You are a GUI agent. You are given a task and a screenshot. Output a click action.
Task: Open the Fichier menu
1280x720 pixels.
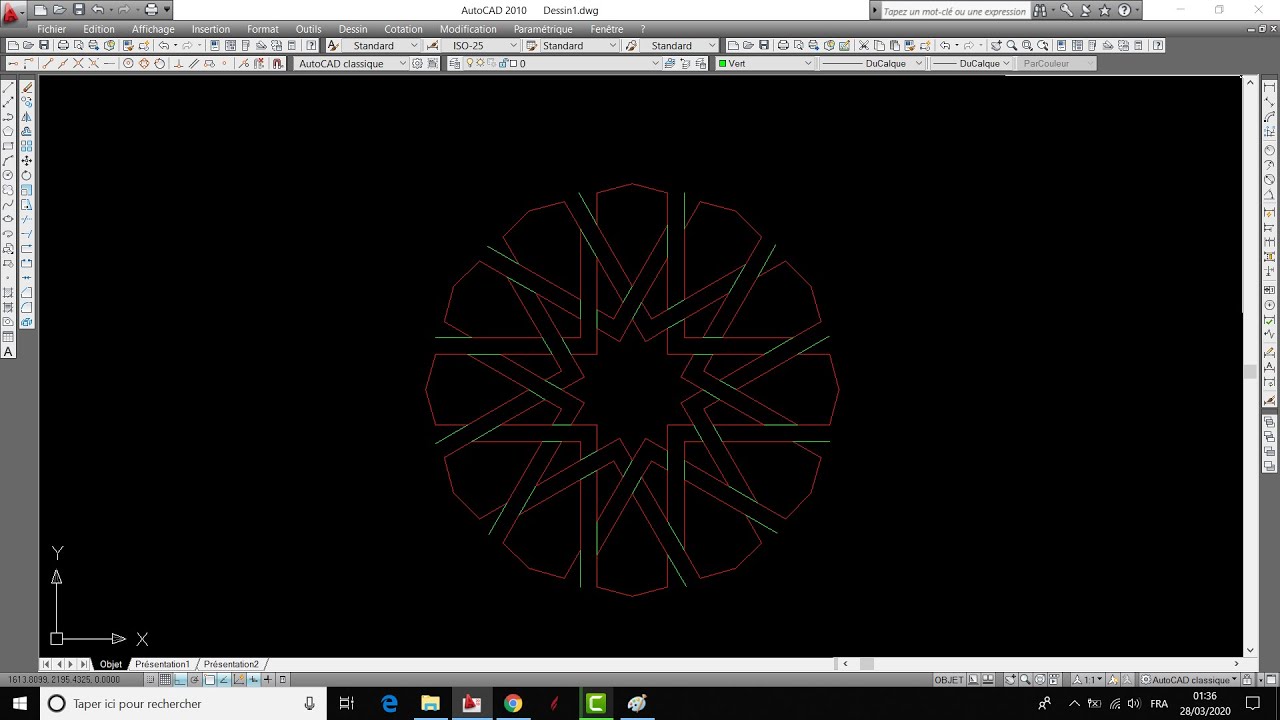pyautogui.click(x=51, y=29)
